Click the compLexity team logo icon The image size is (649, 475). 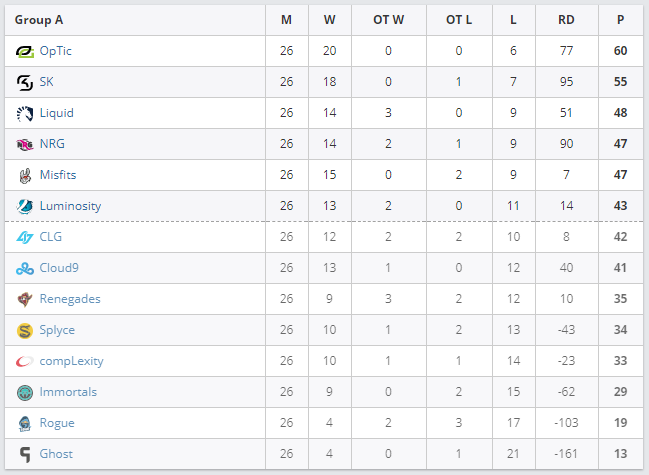25,361
